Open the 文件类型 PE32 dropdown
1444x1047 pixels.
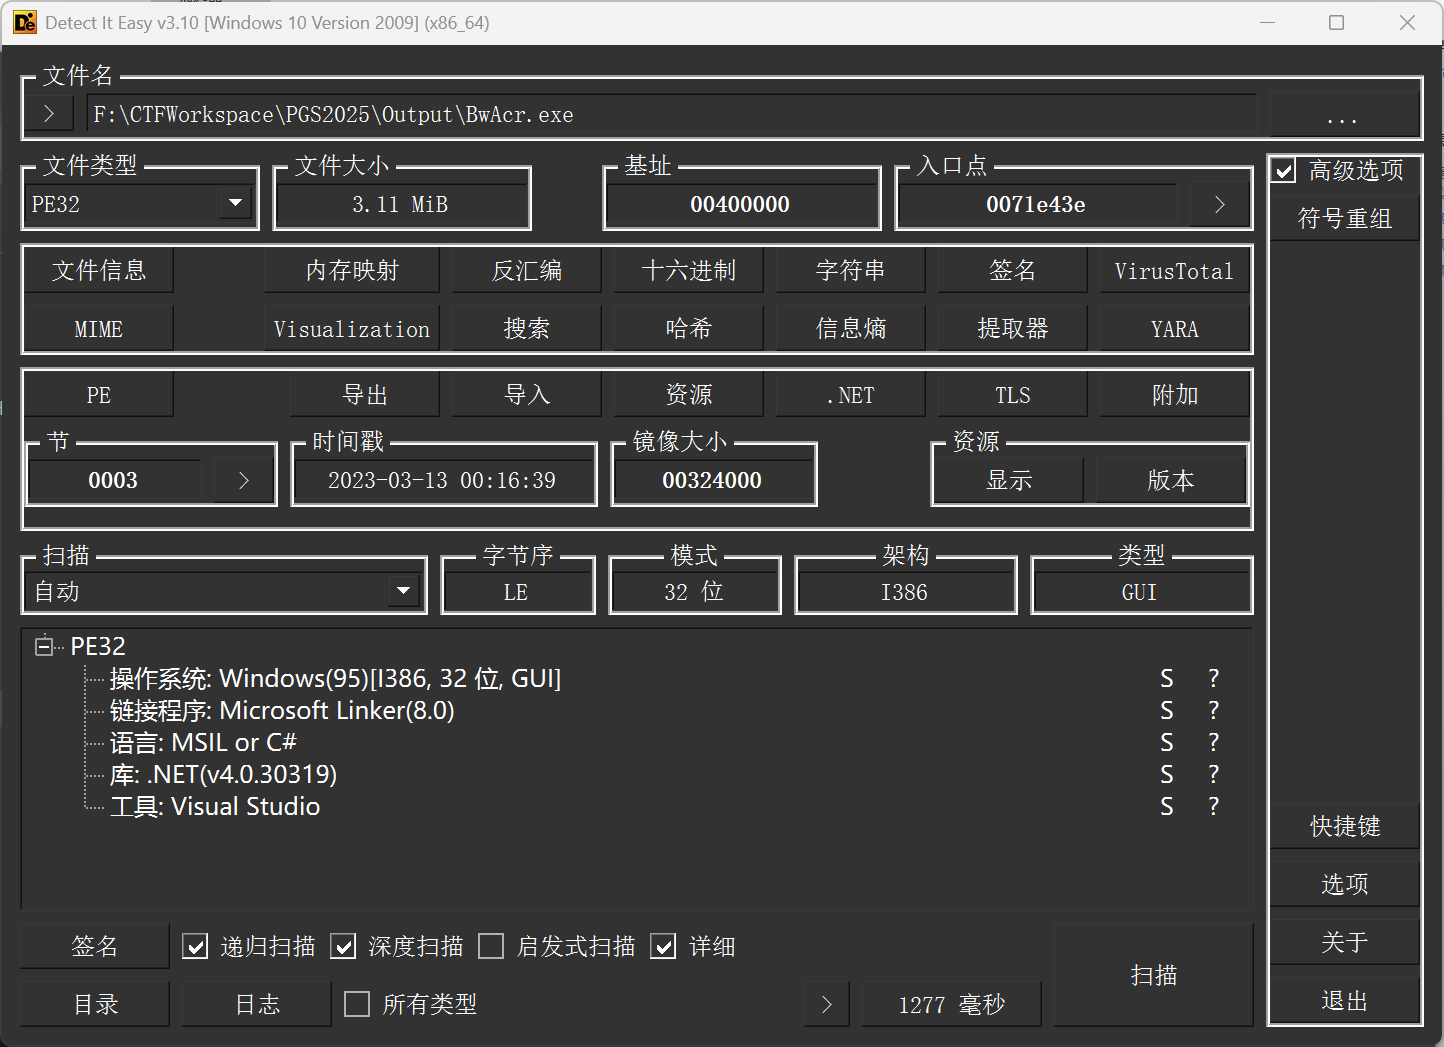(x=140, y=204)
